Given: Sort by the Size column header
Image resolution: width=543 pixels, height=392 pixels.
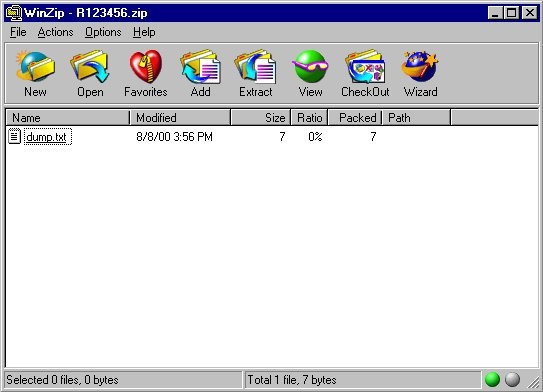Looking at the screenshot, I should tap(261, 118).
